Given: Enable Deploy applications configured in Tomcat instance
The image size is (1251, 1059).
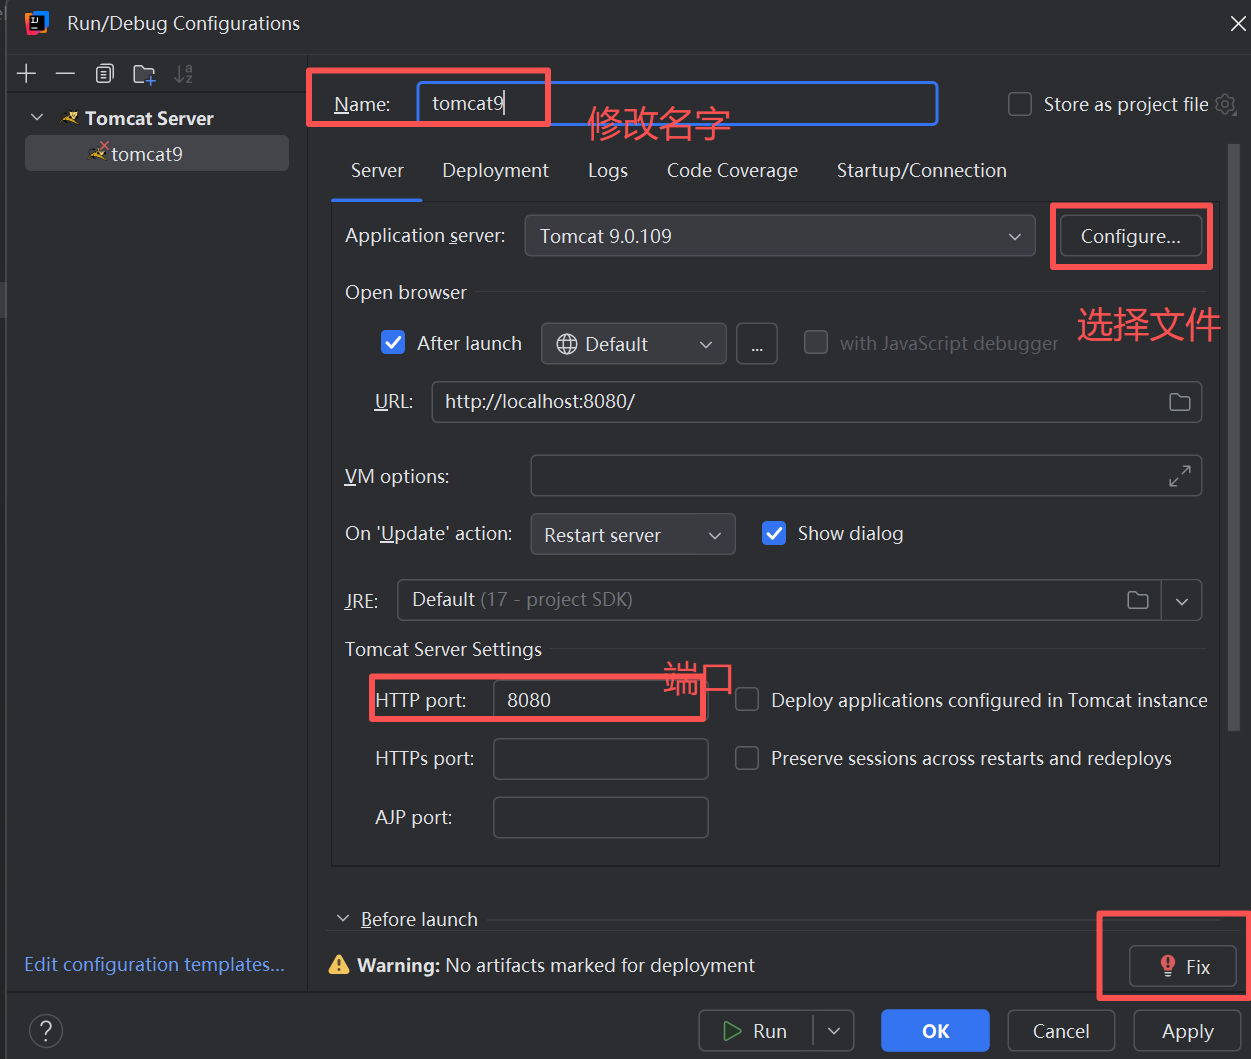Looking at the screenshot, I should click(x=747, y=700).
